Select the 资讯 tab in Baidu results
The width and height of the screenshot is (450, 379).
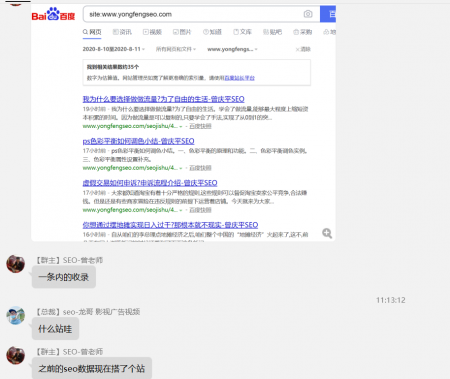122,32
